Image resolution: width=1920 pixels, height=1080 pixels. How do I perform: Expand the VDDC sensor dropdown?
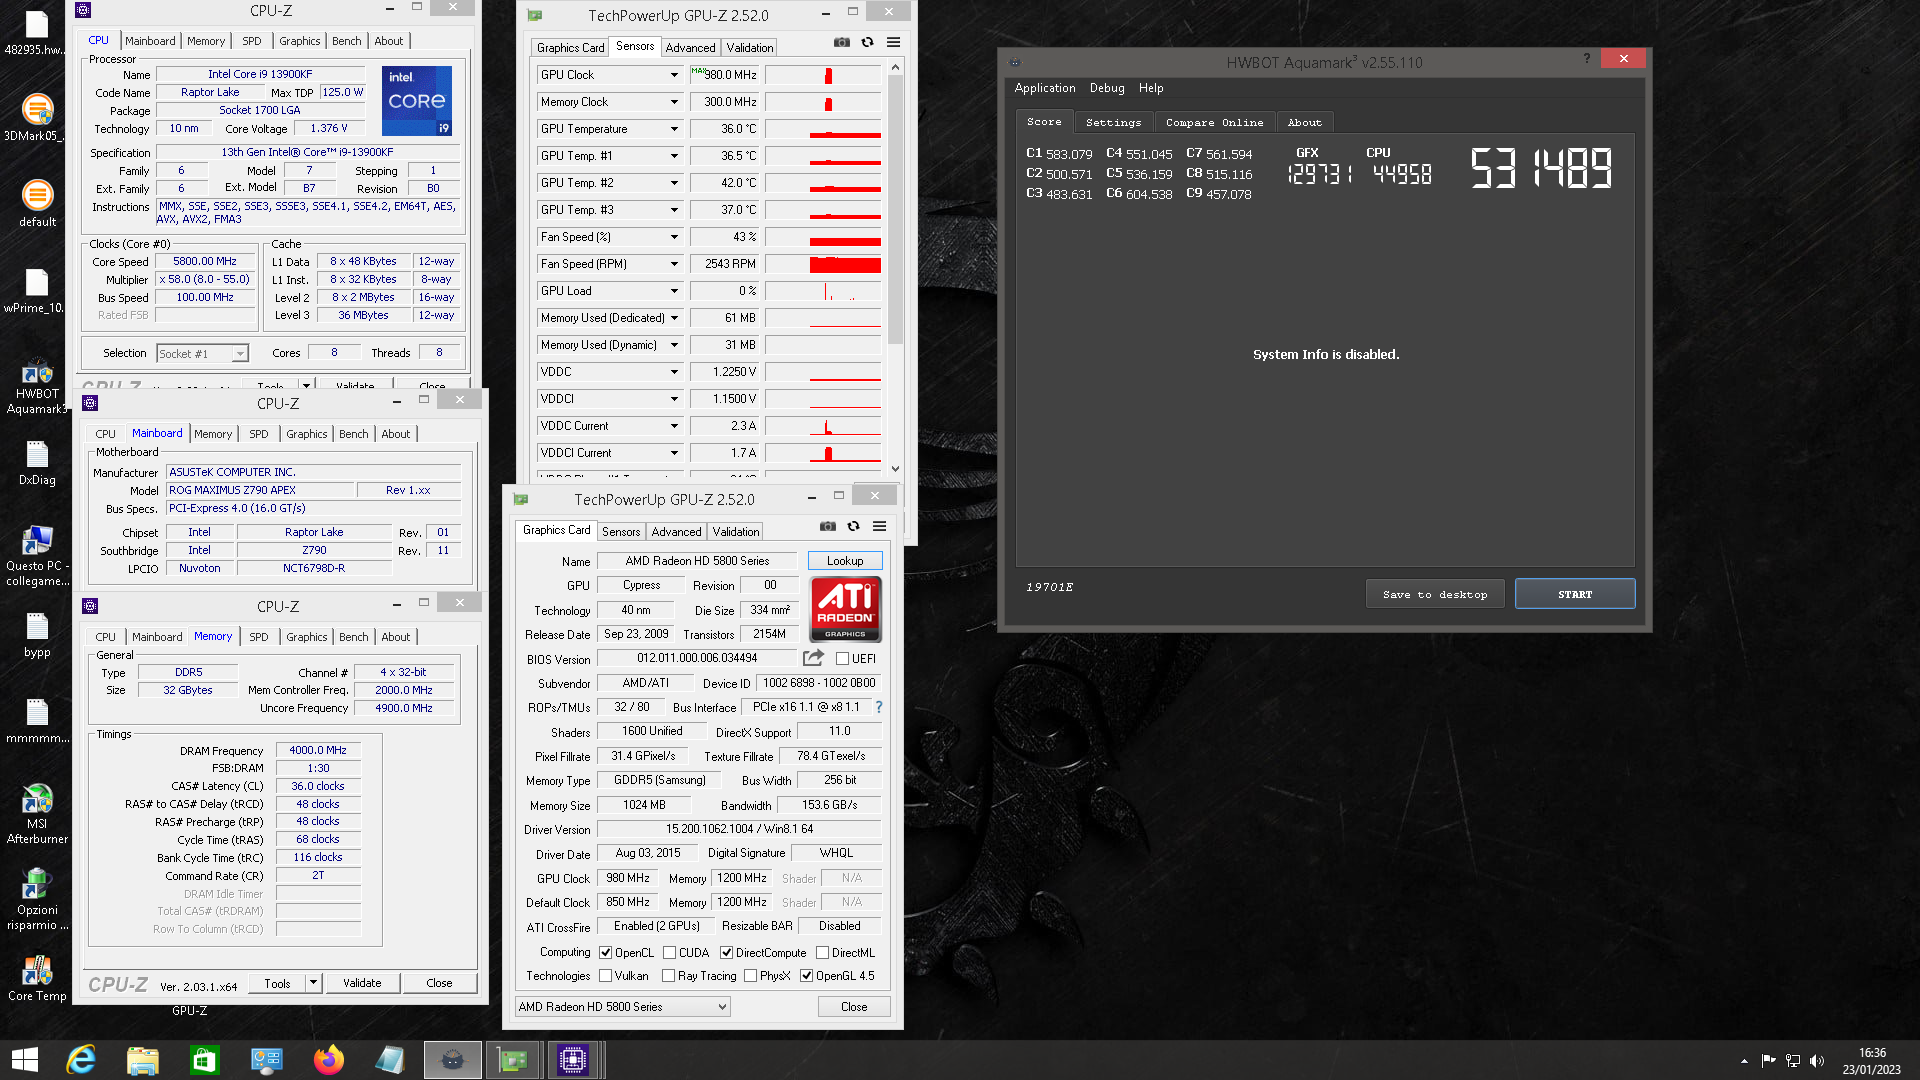[x=674, y=372]
